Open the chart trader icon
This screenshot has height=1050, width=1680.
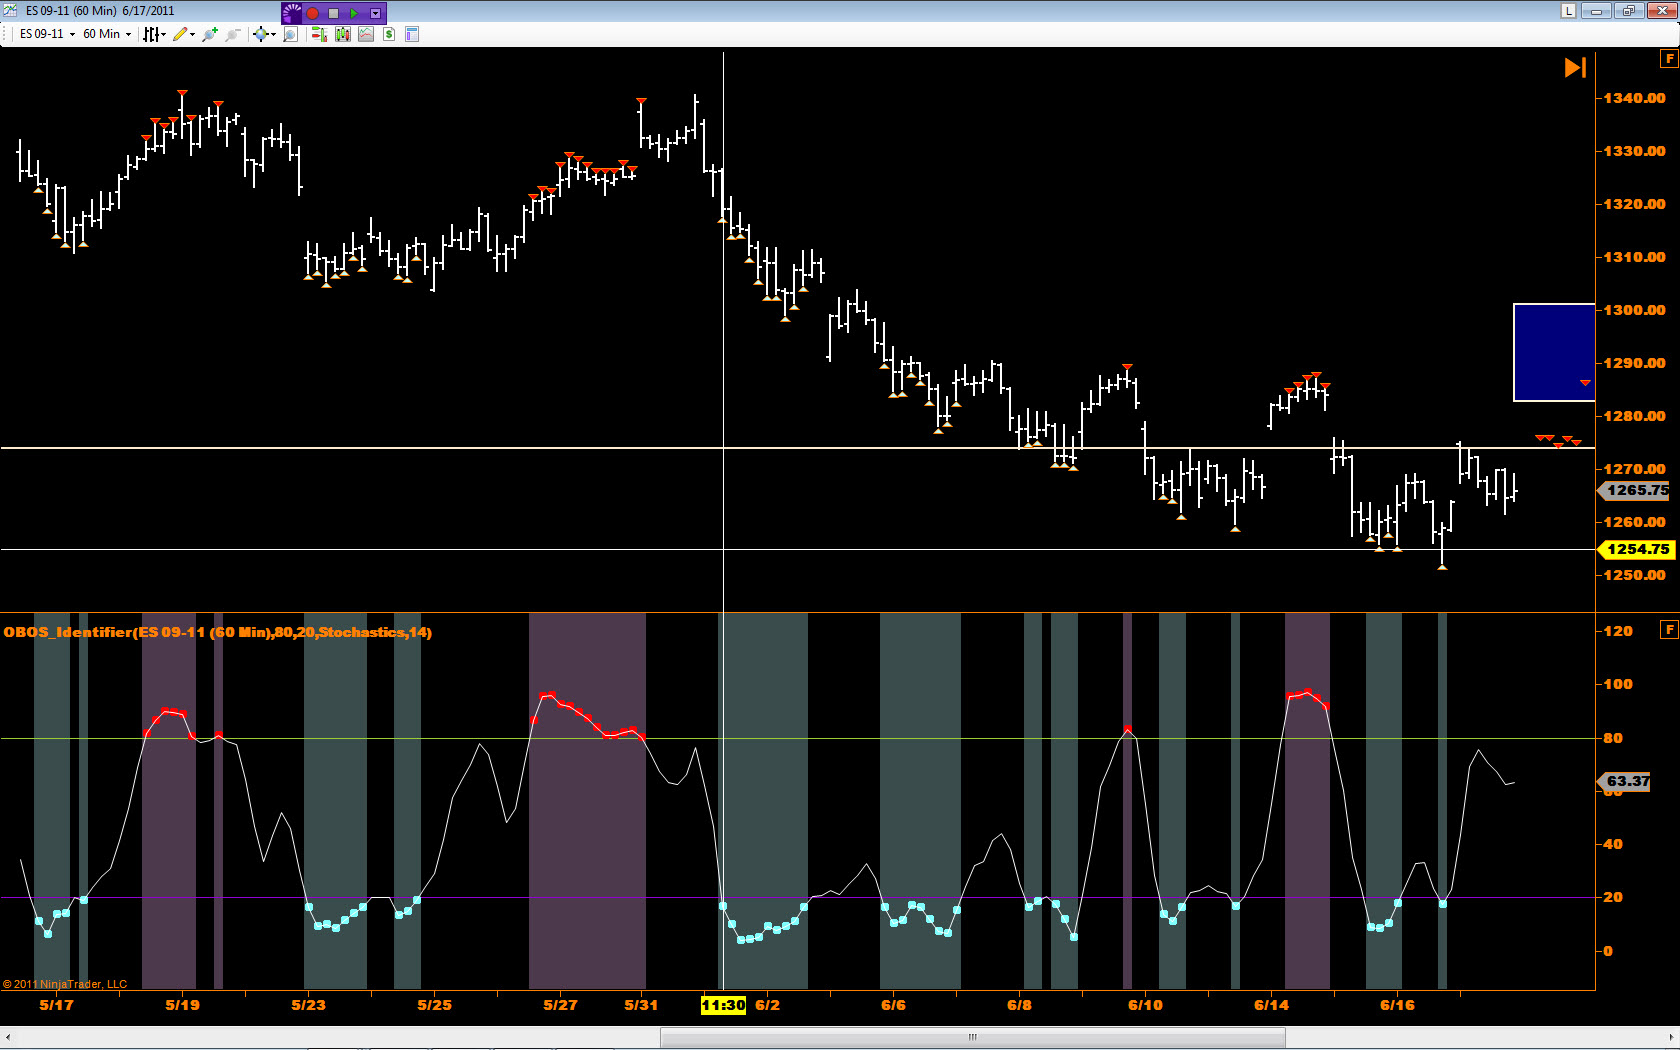319,34
